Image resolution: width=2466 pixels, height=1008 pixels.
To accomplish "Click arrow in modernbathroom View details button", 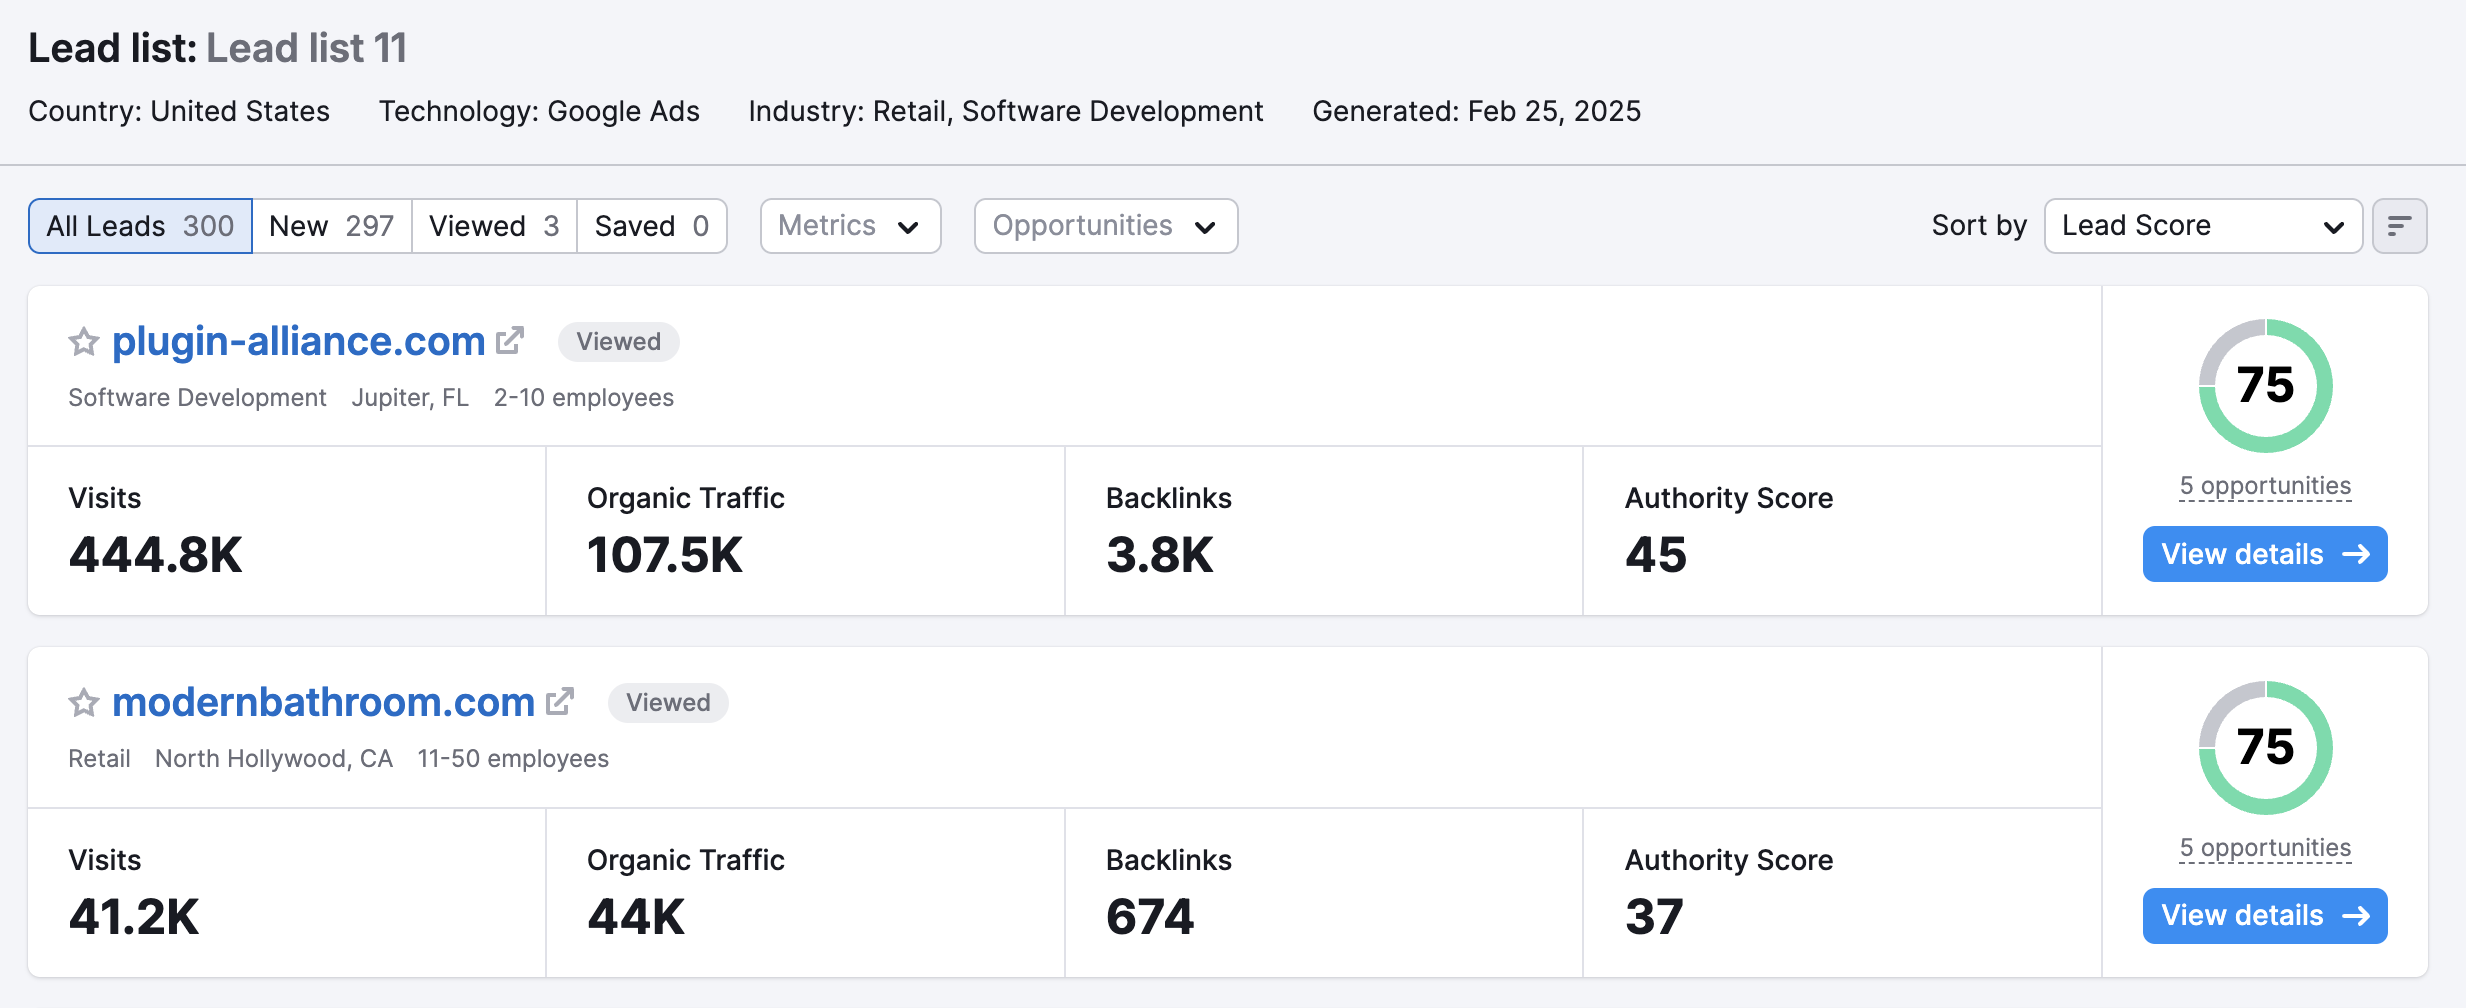I will tap(2357, 916).
